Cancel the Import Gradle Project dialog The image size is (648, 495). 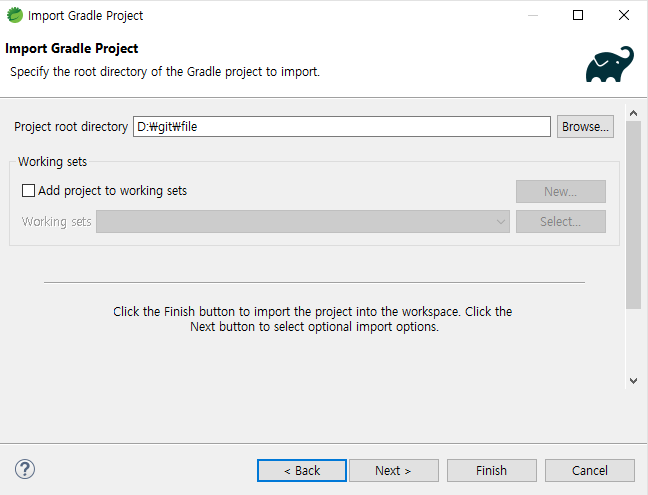590,471
